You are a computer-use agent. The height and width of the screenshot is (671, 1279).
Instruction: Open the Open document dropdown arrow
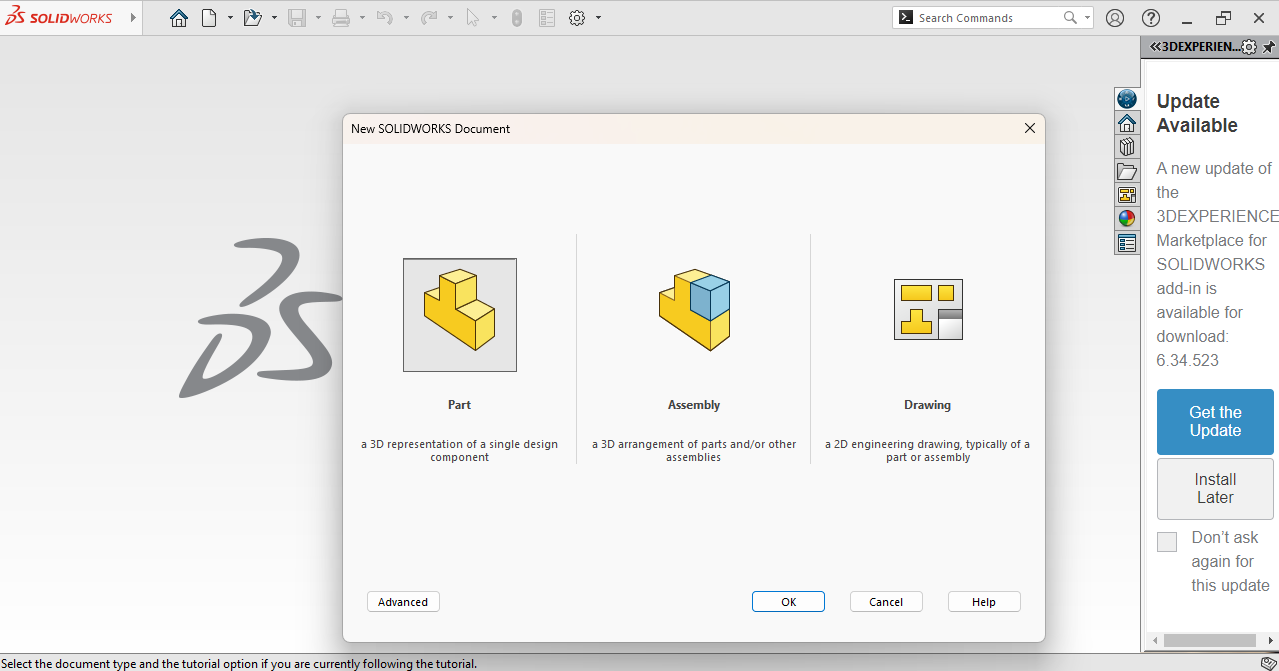pyautogui.click(x=274, y=18)
